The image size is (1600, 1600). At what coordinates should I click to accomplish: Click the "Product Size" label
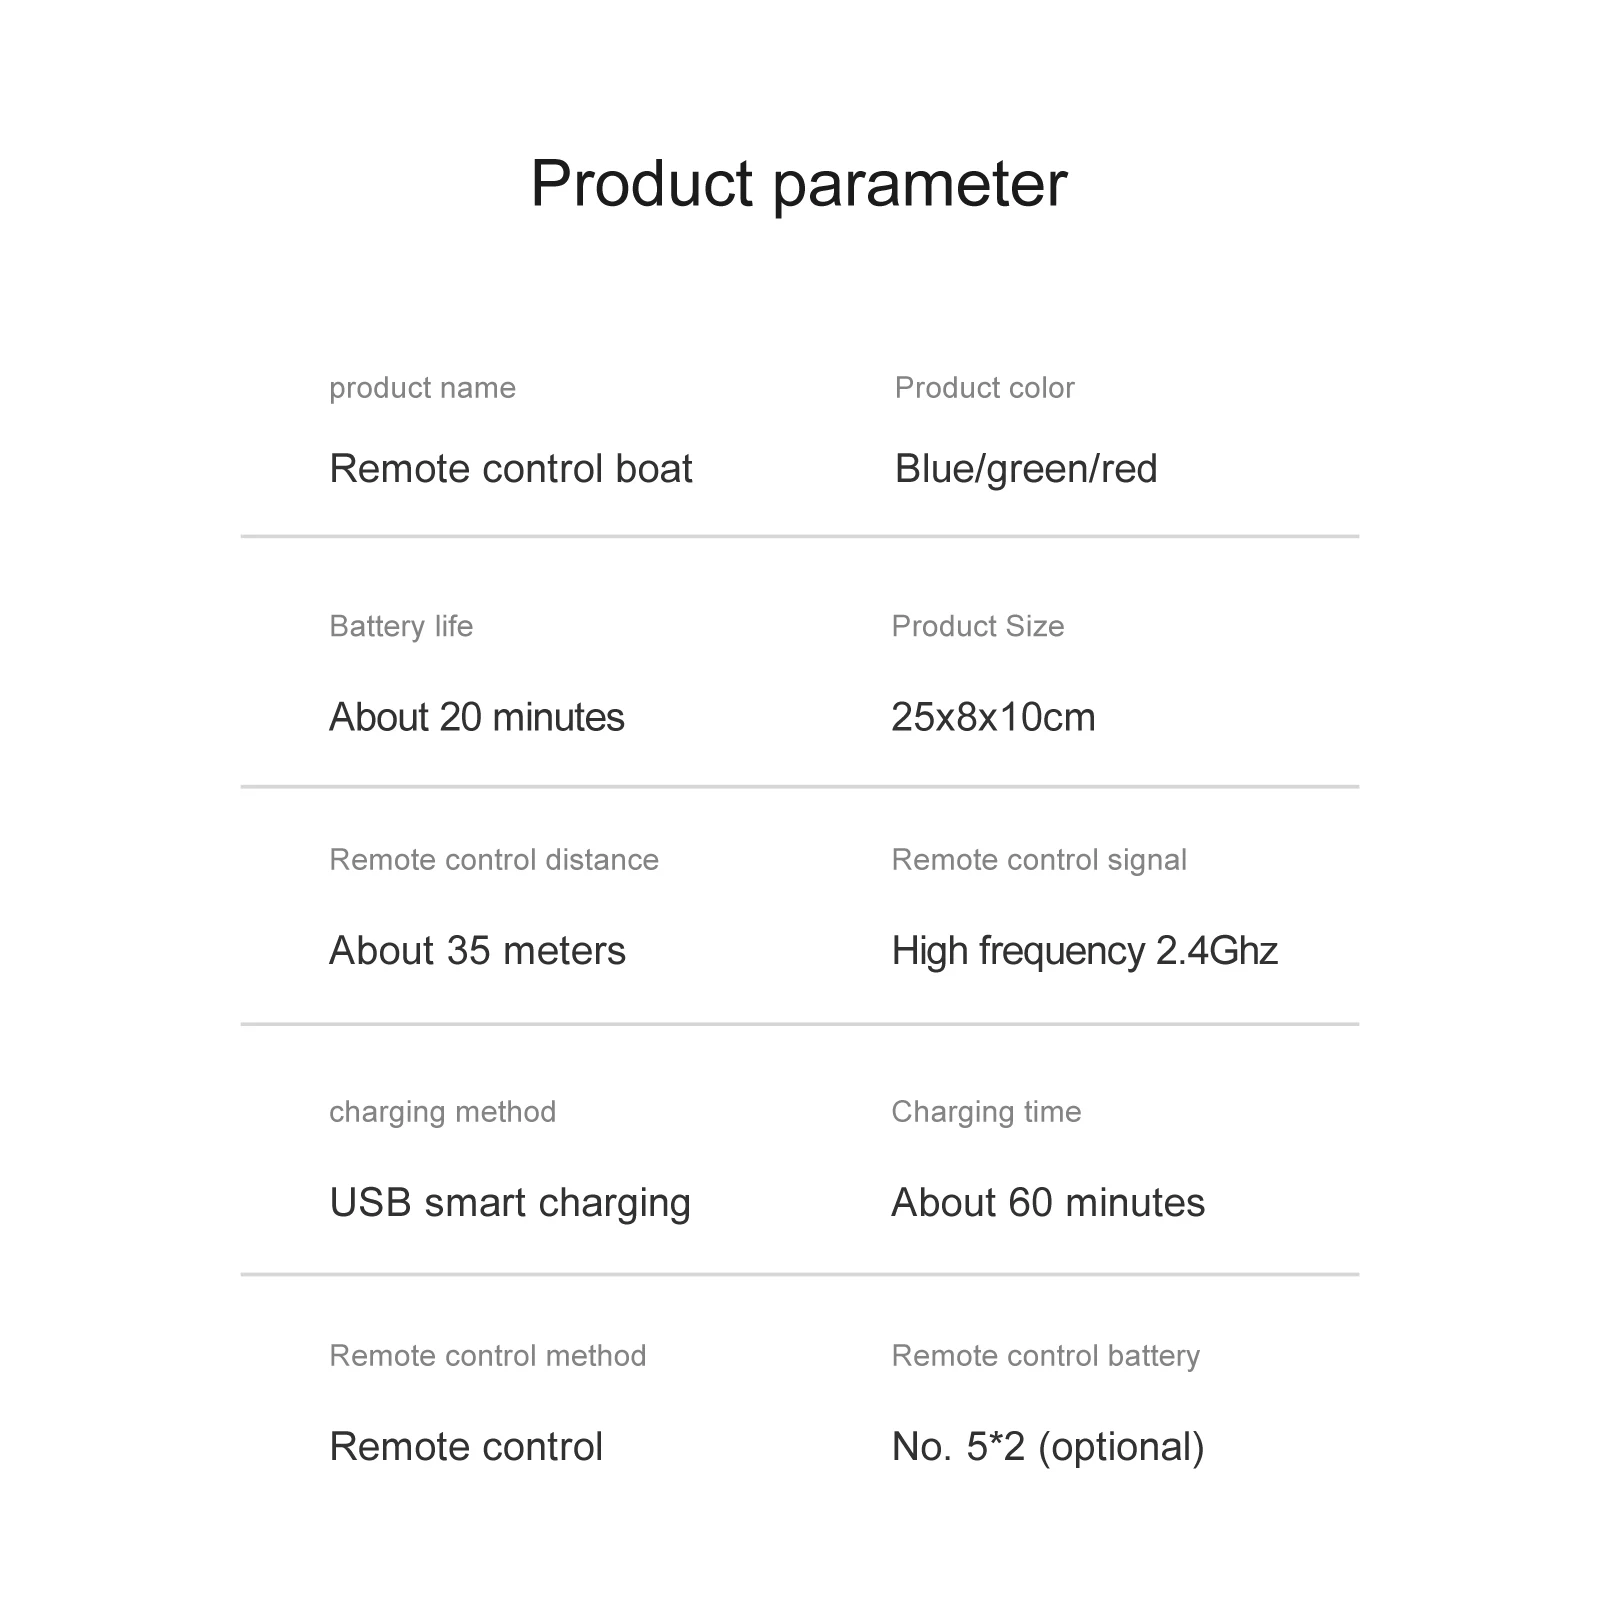pos(977,627)
